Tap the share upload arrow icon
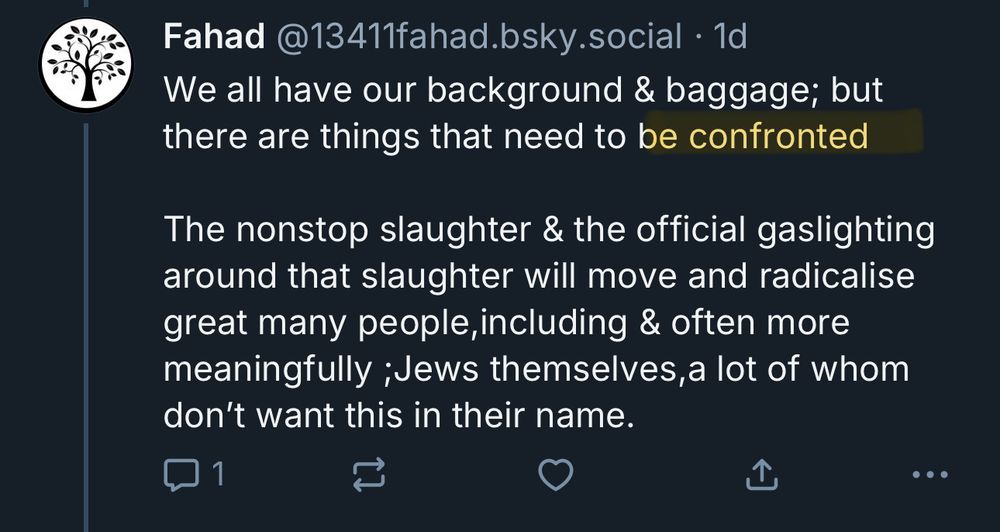Viewport: 1000px width, 532px height. (761, 475)
